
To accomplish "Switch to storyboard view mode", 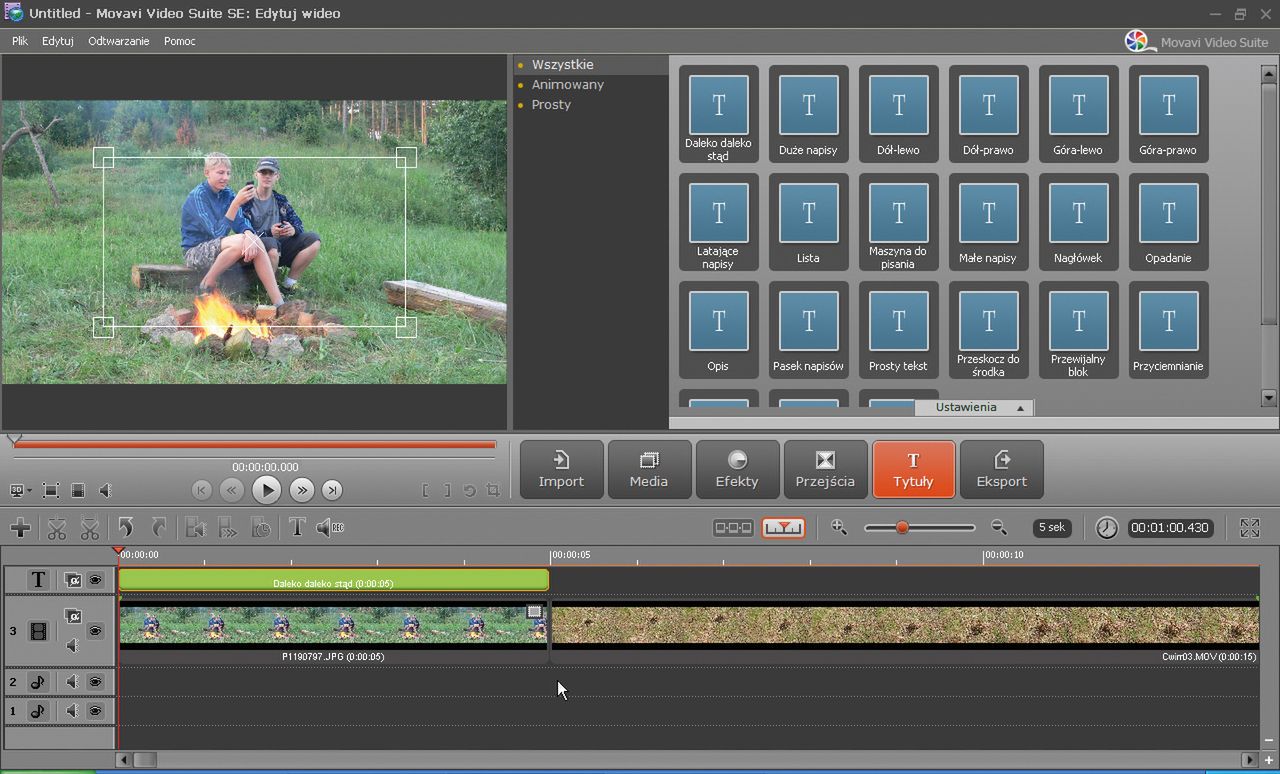I will [x=733, y=528].
